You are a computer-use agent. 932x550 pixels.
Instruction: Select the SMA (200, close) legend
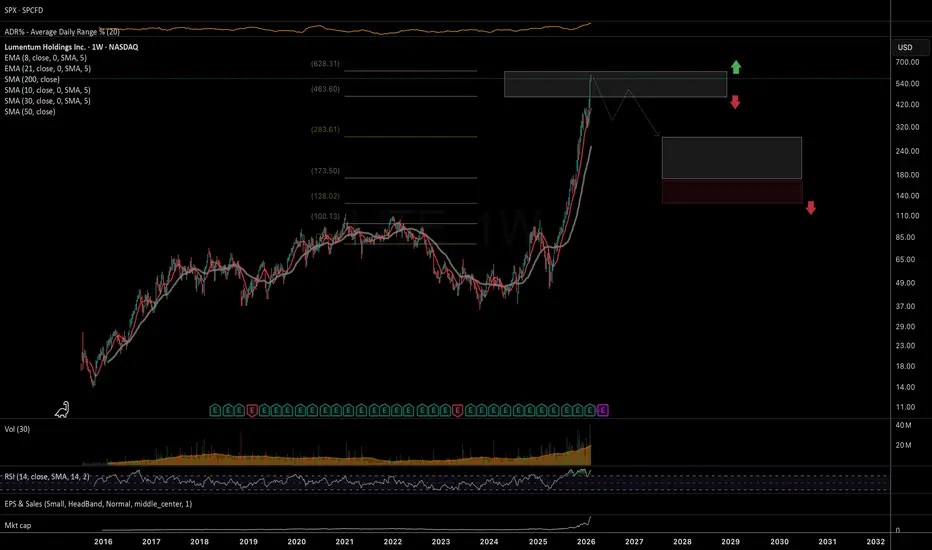point(32,79)
